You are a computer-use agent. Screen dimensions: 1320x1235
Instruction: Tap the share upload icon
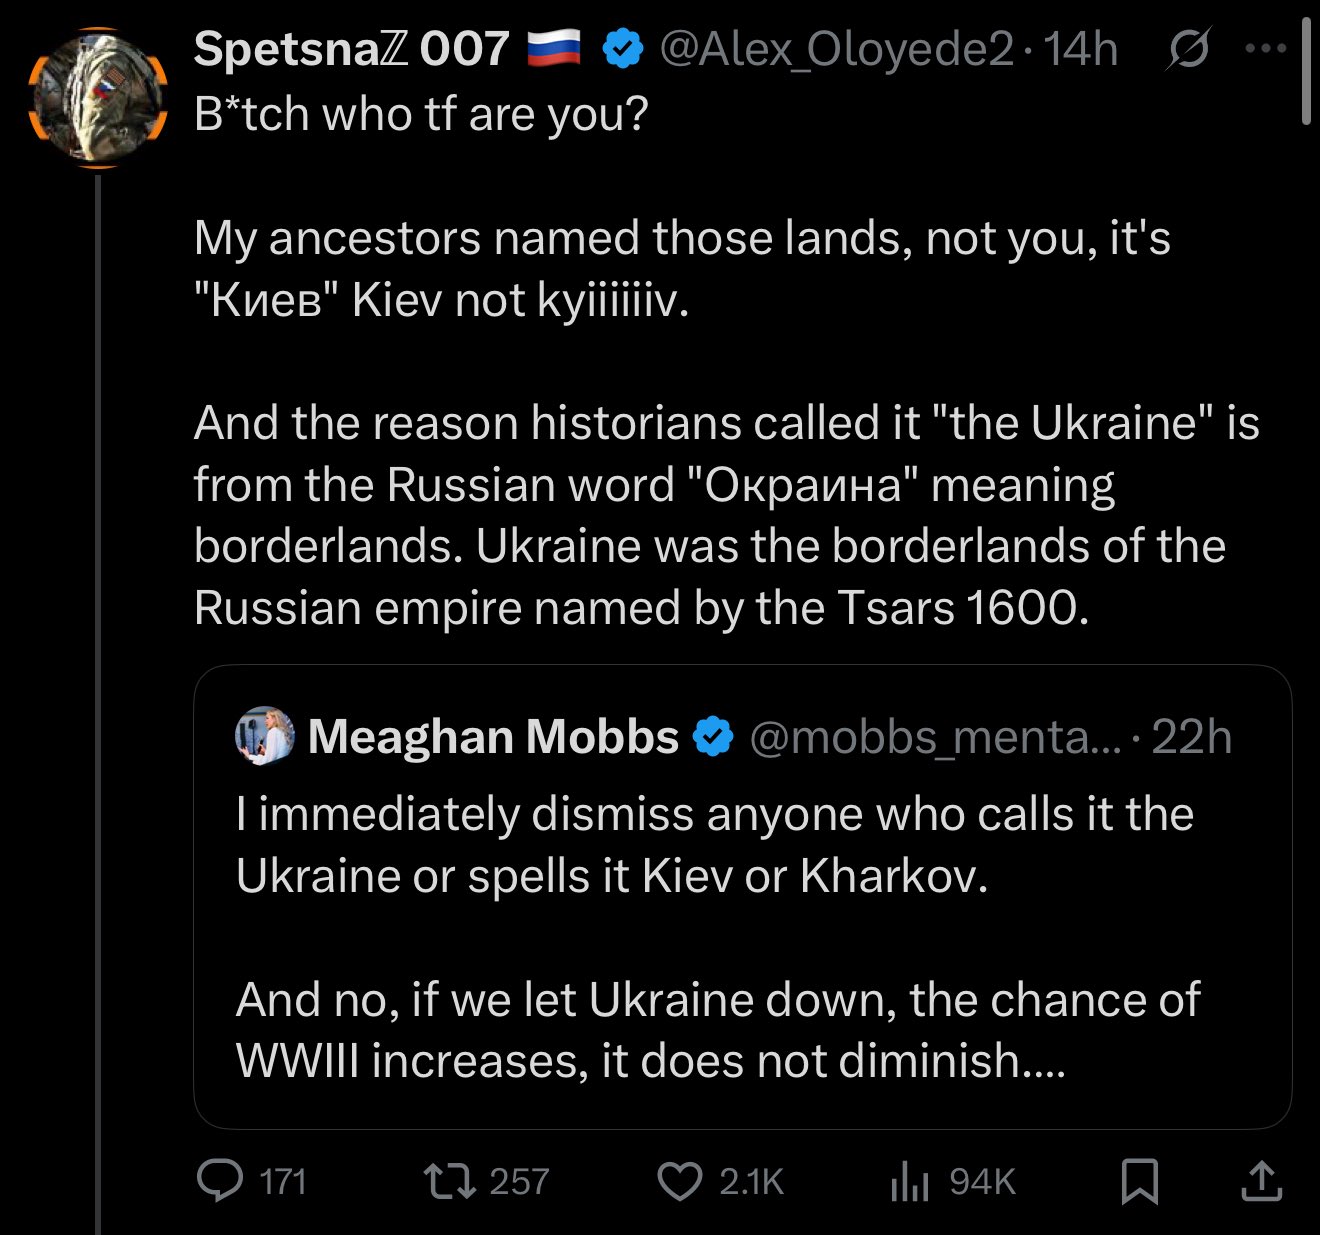coord(1262,1181)
